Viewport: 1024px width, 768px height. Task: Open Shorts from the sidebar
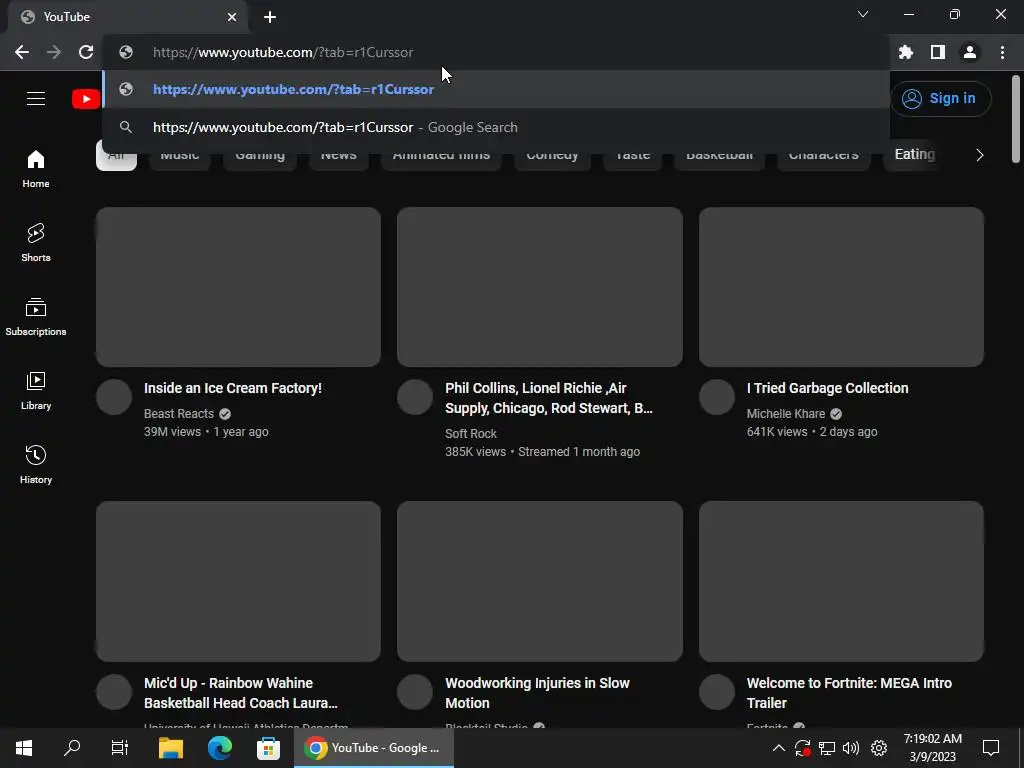[x=36, y=243]
